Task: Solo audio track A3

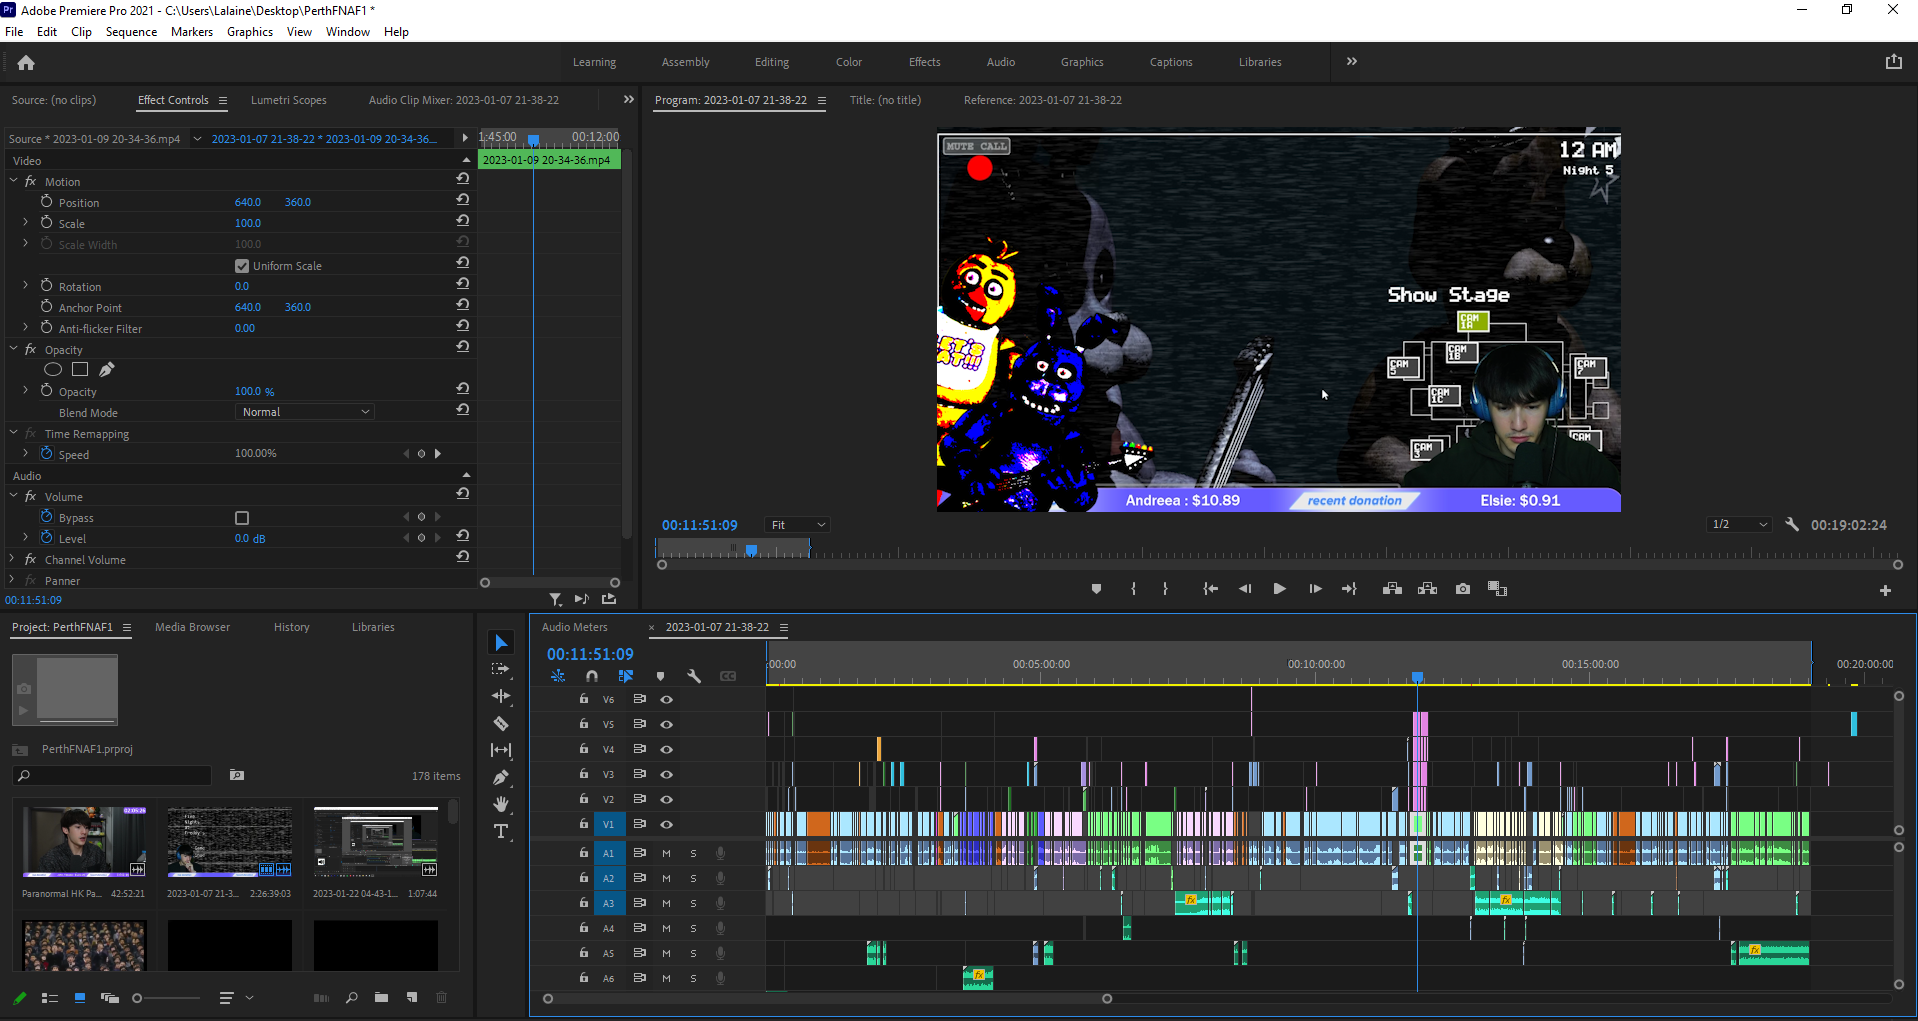Action: click(x=693, y=904)
